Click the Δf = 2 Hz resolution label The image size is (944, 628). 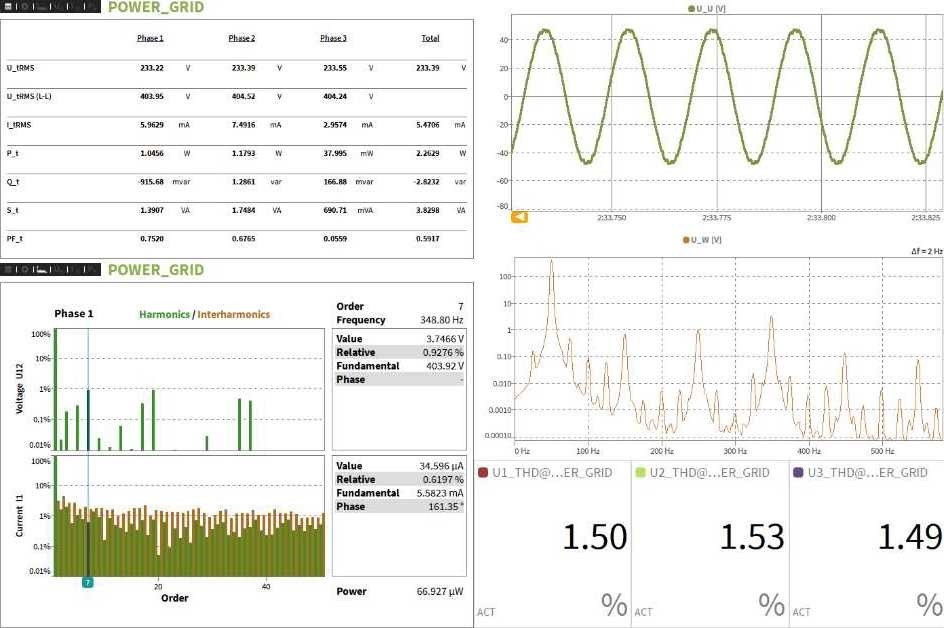[x=925, y=254]
